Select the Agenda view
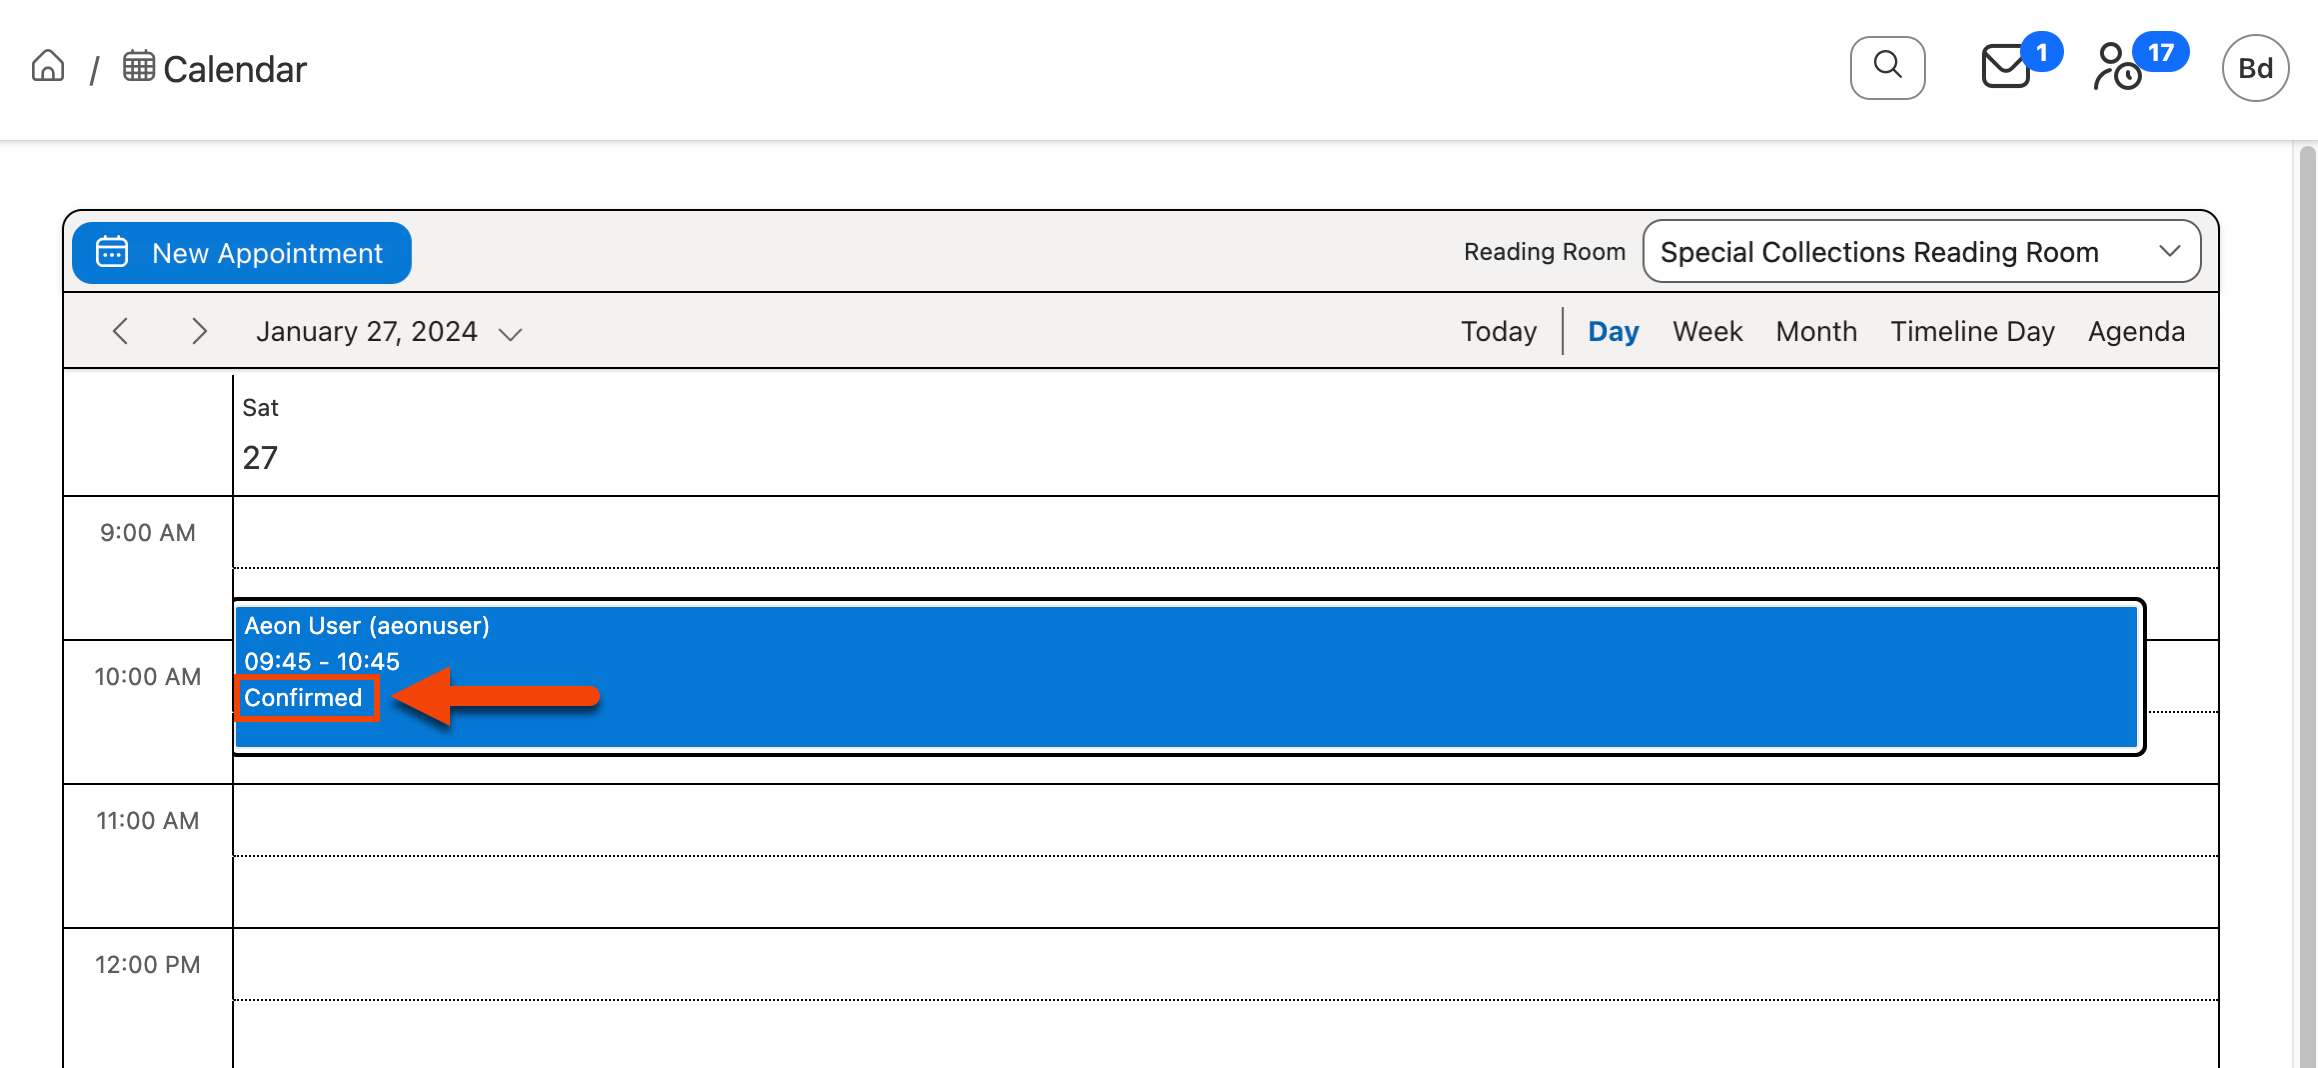The width and height of the screenshot is (2318, 1068). (2136, 331)
